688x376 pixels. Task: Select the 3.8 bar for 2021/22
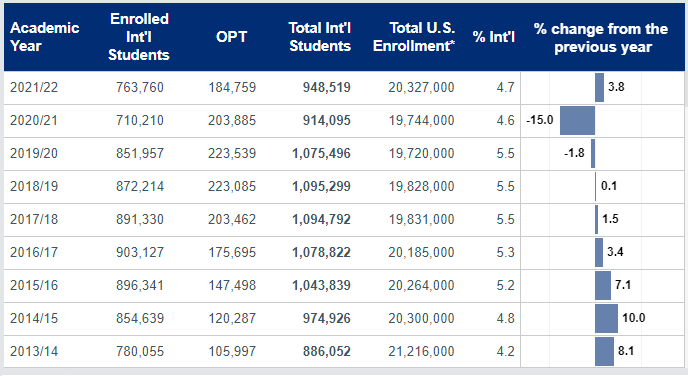[599, 87]
